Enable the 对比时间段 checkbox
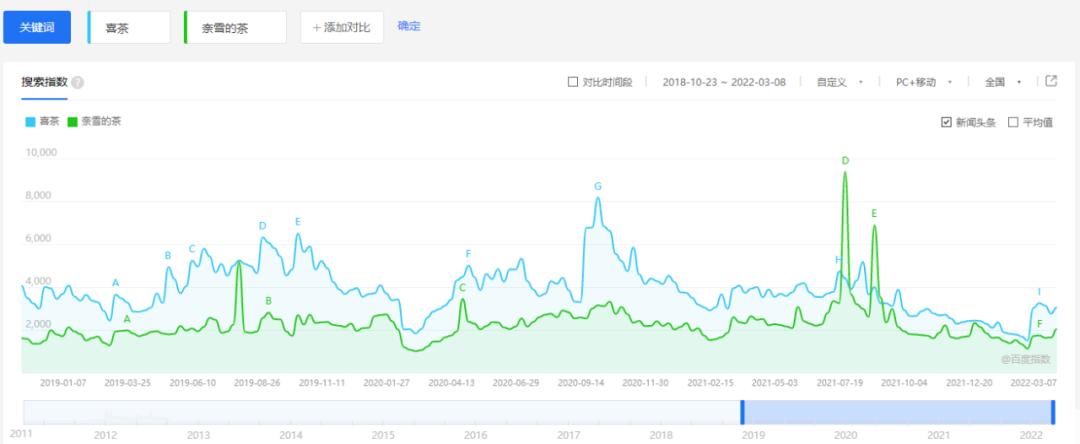The width and height of the screenshot is (1080, 444). [x=573, y=82]
